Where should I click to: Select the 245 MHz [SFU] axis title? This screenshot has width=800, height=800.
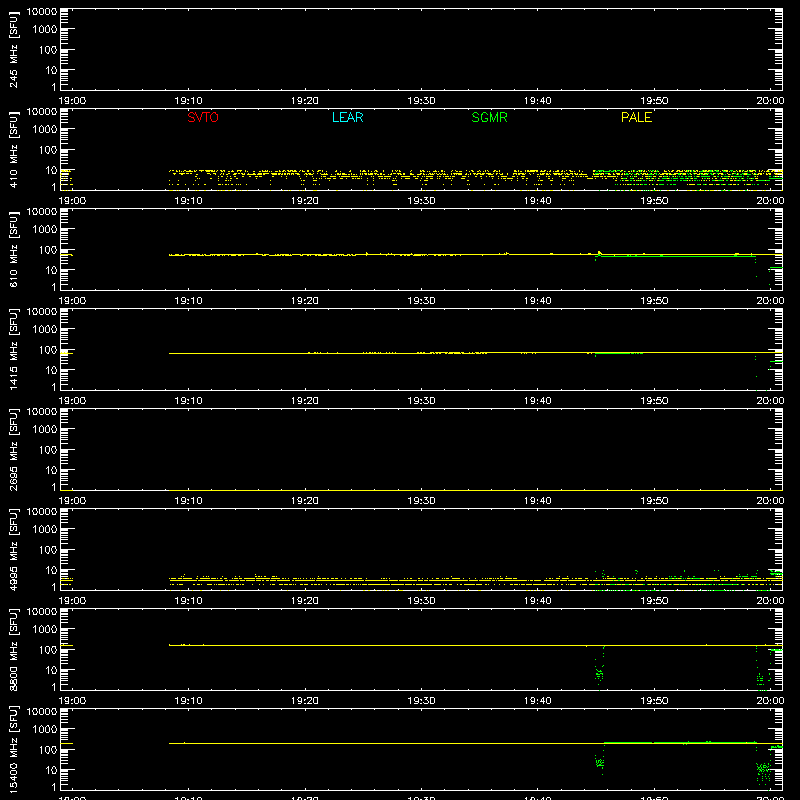click(x=14, y=50)
